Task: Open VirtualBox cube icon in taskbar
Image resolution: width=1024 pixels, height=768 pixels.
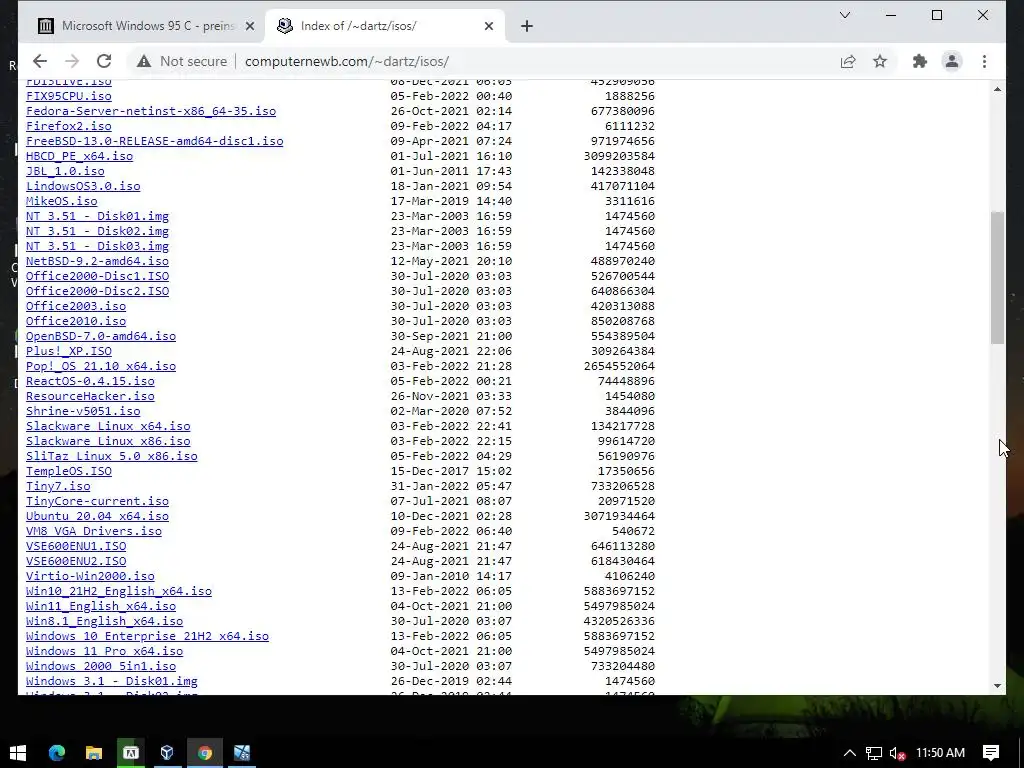Action: [167, 753]
